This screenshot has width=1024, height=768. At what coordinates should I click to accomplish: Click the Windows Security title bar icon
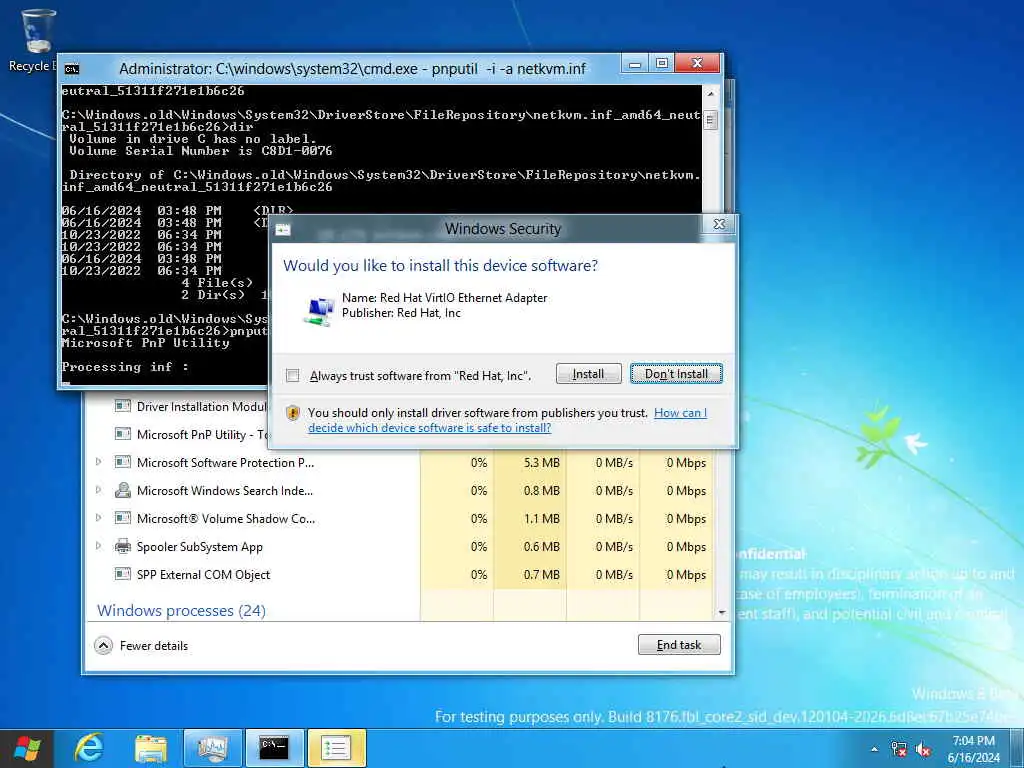pyautogui.click(x=283, y=229)
